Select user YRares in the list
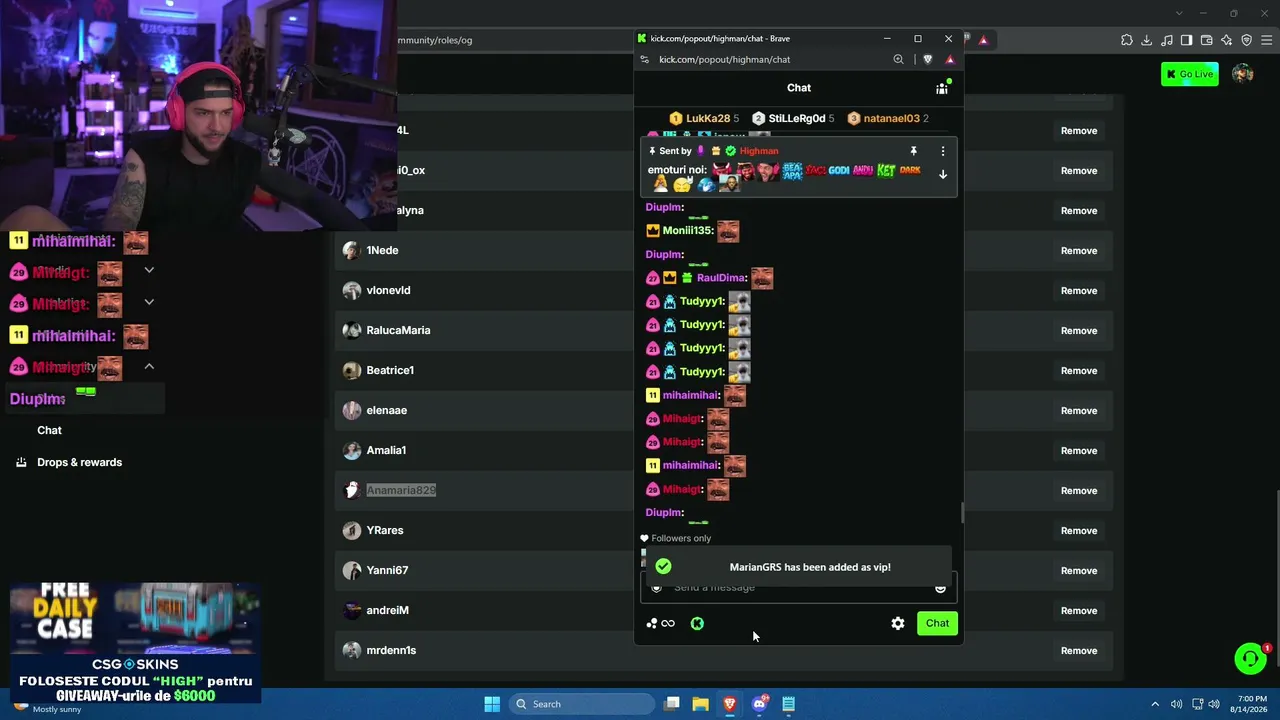 [x=385, y=530]
